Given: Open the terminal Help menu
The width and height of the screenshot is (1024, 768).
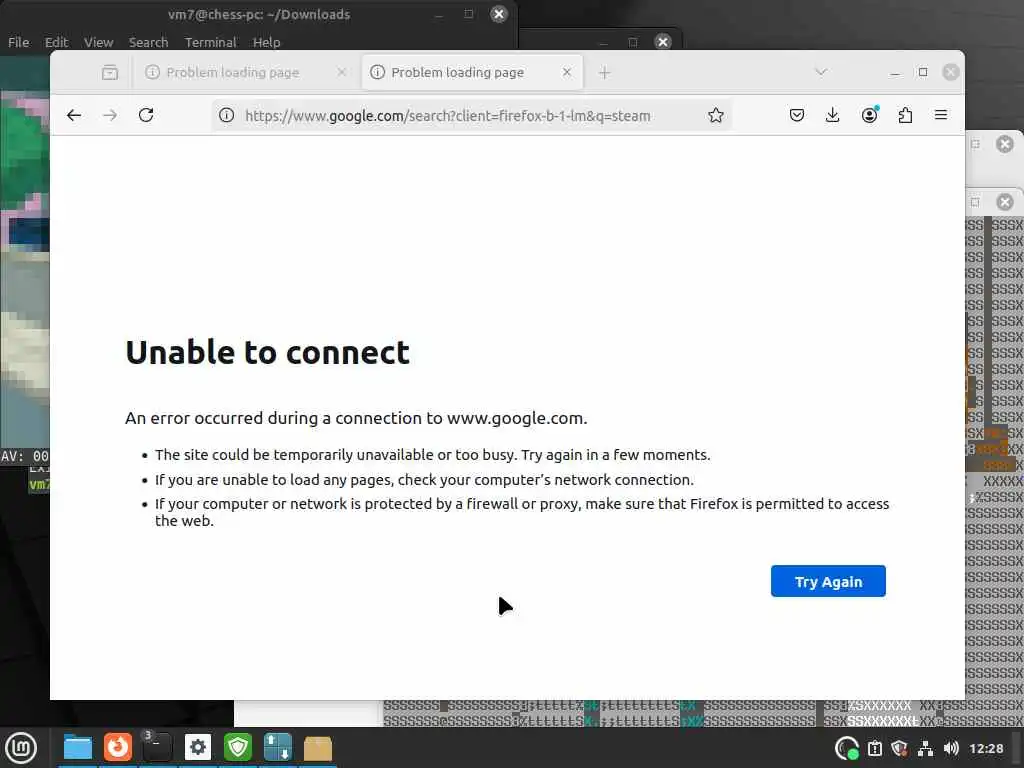Looking at the screenshot, I should (266, 42).
